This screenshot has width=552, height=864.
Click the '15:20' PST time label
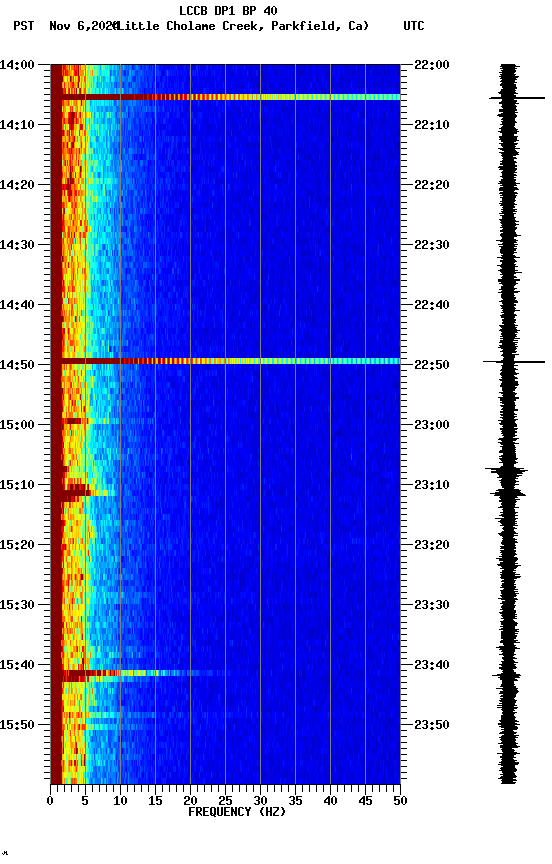click(17, 545)
